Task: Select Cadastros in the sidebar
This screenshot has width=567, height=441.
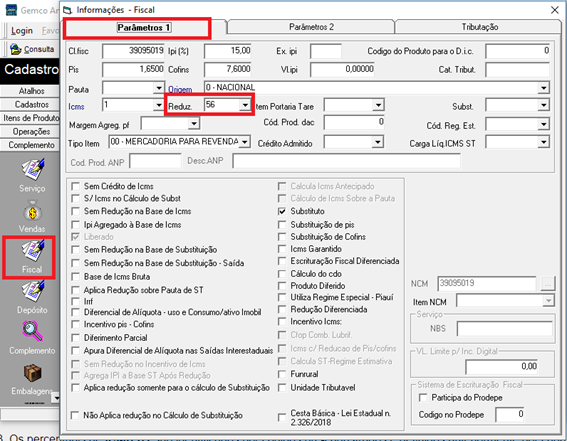Action: coord(31,104)
